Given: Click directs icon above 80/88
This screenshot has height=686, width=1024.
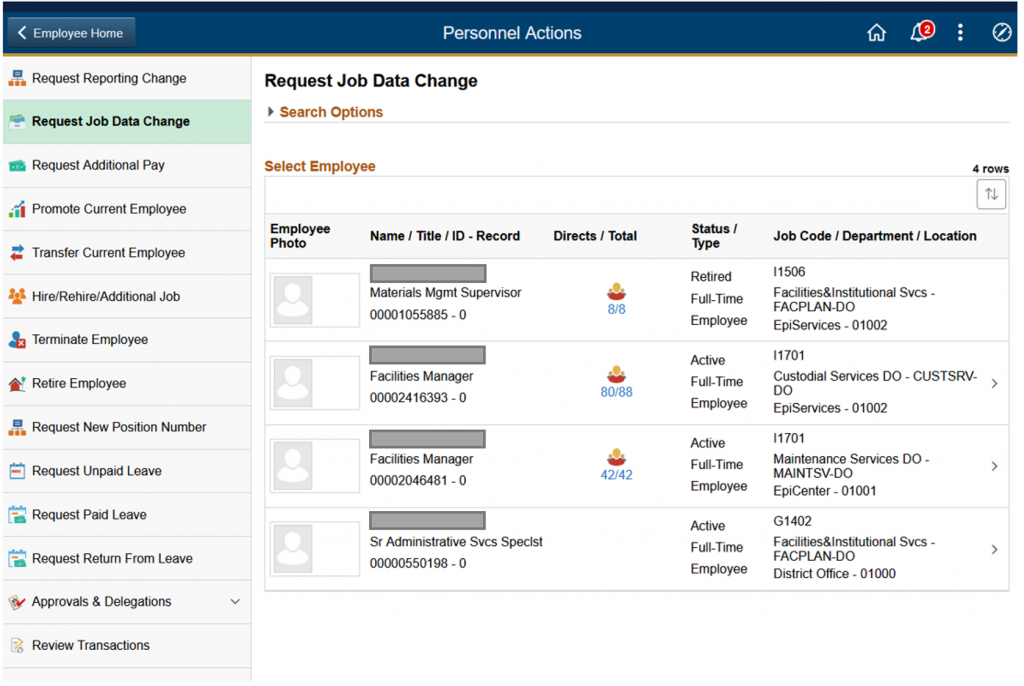Looking at the screenshot, I should click(616, 374).
